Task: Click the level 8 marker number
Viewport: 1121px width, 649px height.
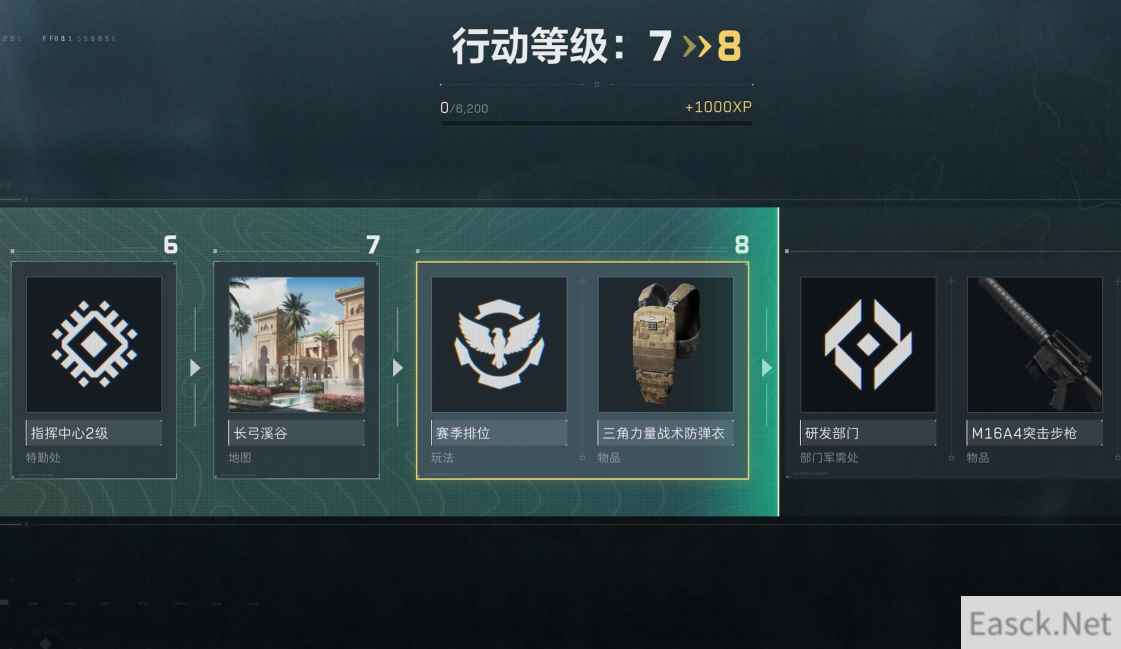Action: click(x=741, y=244)
